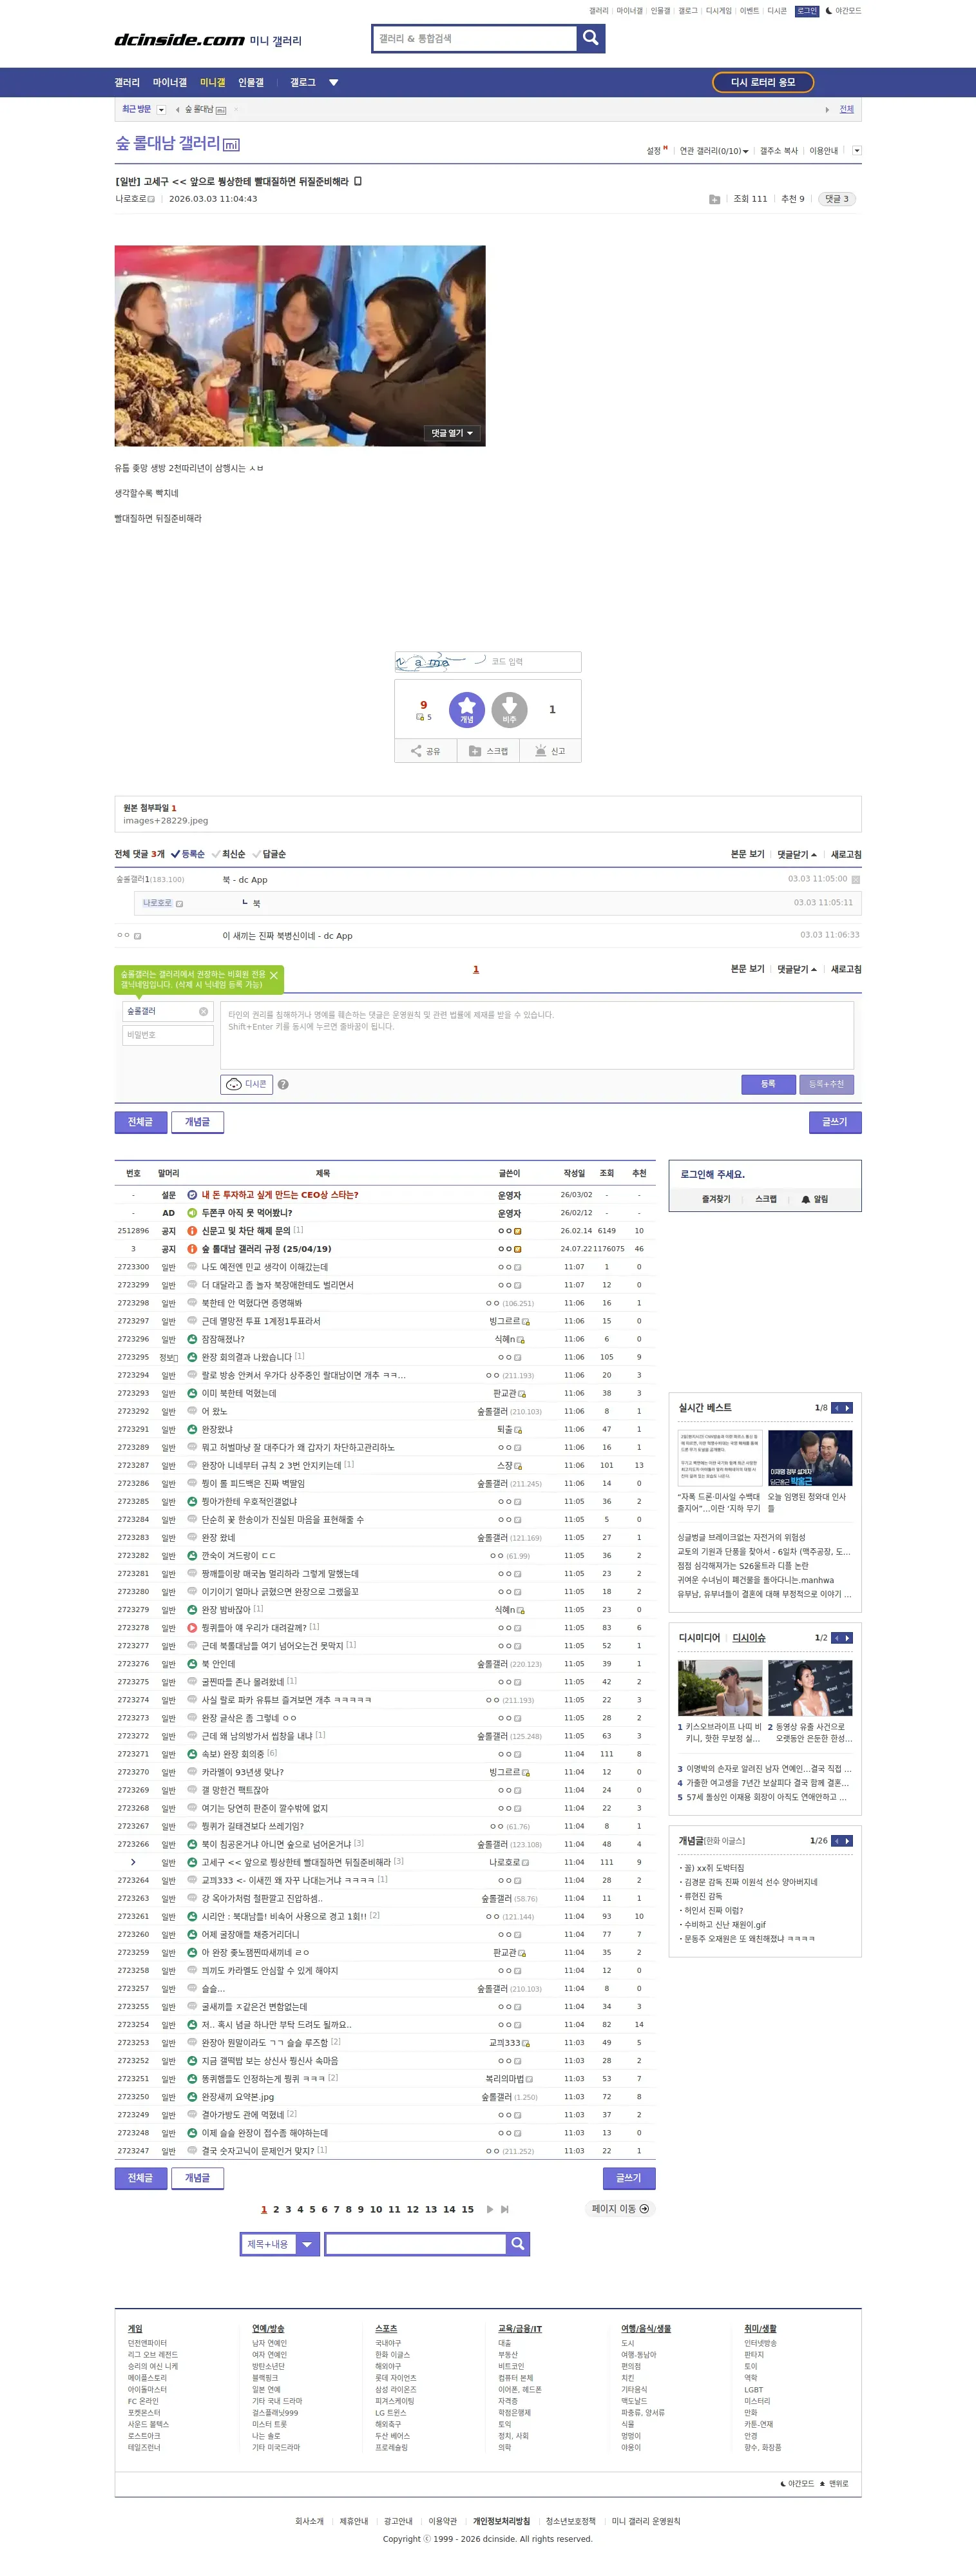Select 등록순 comment sort order
Viewport: 976px width, 2576px height.
pyautogui.click(x=187, y=854)
